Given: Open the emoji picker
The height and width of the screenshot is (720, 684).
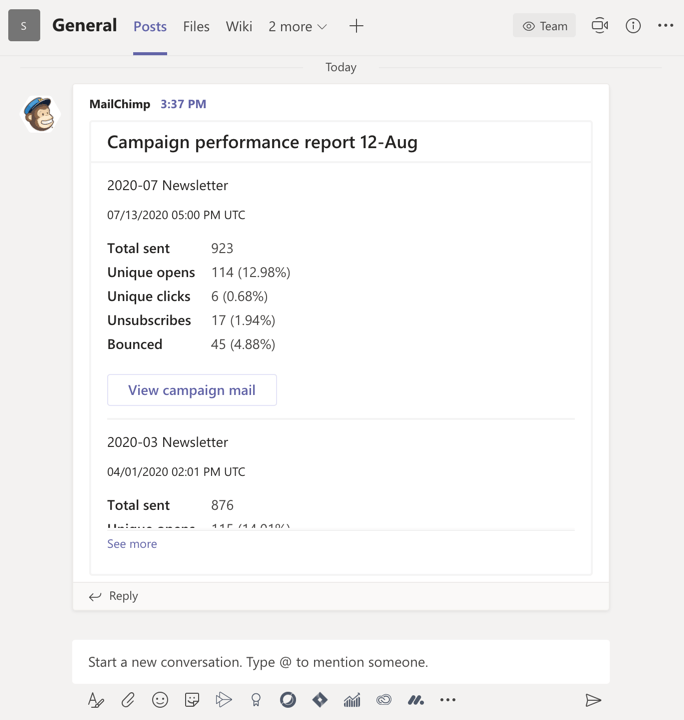Looking at the screenshot, I should (160, 700).
